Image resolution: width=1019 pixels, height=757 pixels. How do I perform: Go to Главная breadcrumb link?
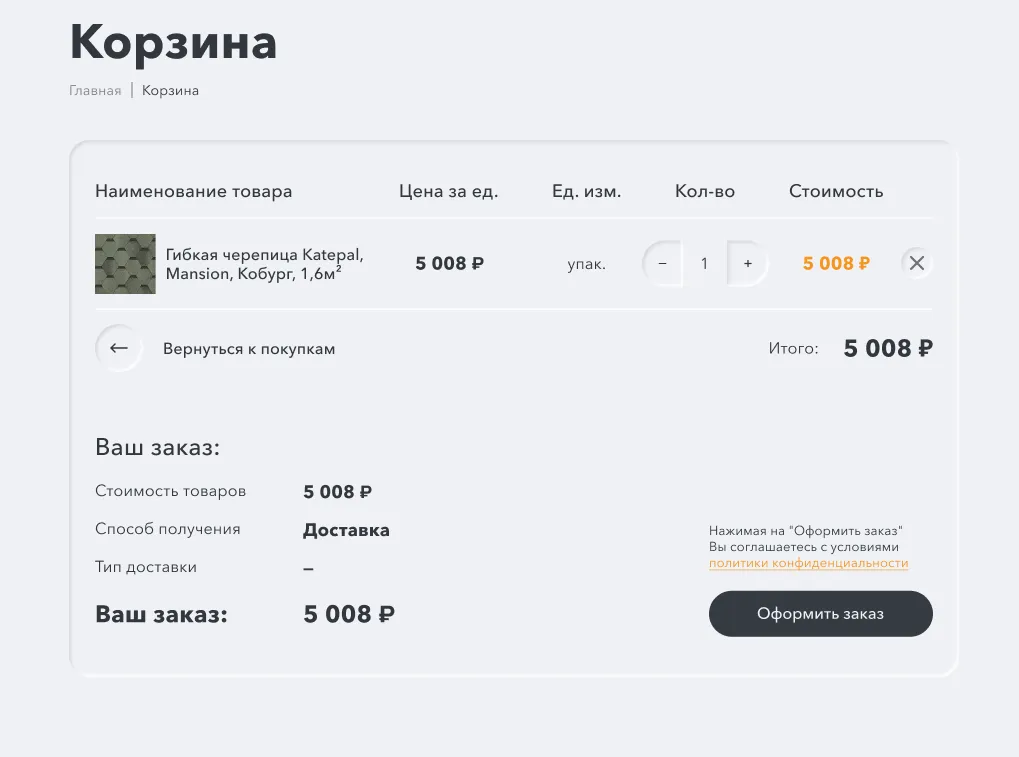pos(95,90)
